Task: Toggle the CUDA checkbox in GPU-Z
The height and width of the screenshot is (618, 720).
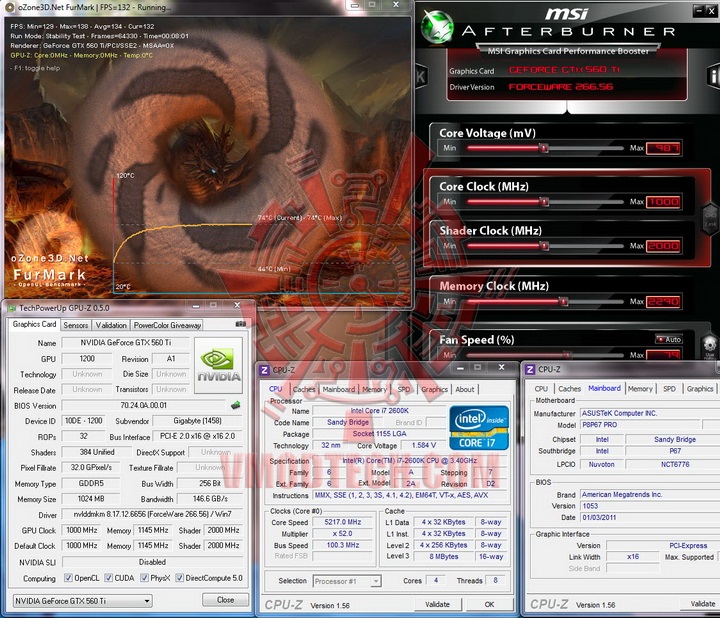Action: pyautogui.click(x=108, y=578)
